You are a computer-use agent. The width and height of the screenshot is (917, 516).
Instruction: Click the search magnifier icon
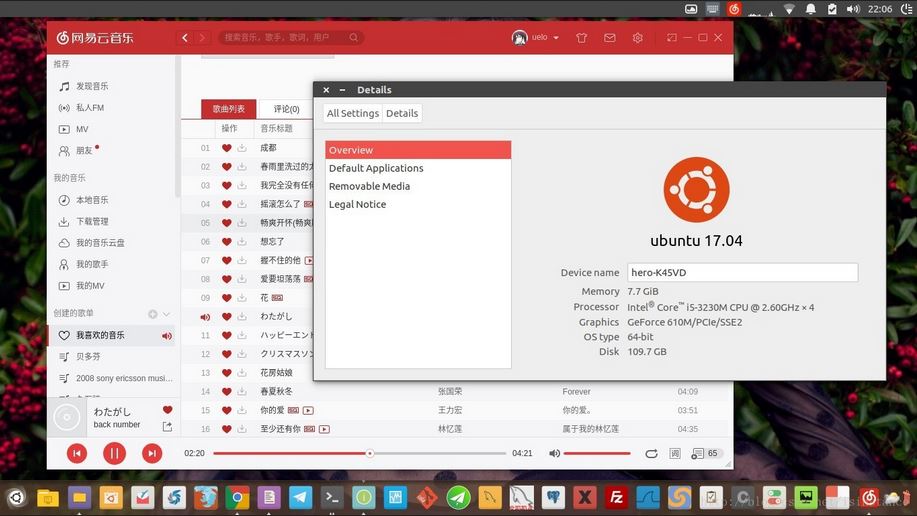tap(354, 37)
